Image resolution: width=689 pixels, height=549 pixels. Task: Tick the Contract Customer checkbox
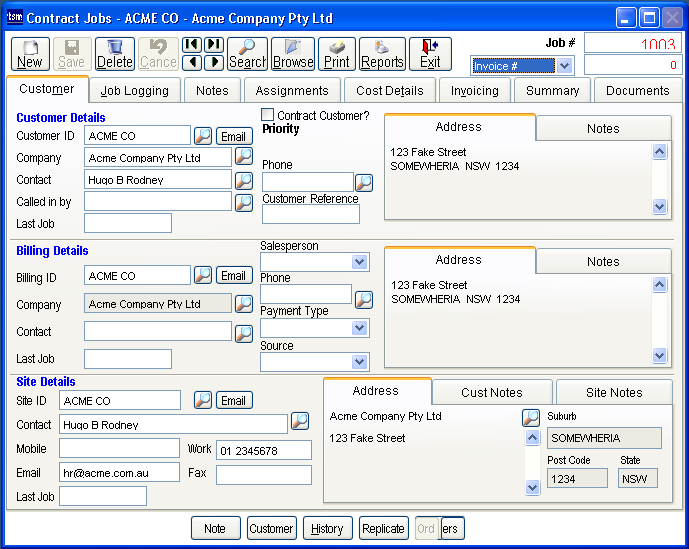(268, 115)
